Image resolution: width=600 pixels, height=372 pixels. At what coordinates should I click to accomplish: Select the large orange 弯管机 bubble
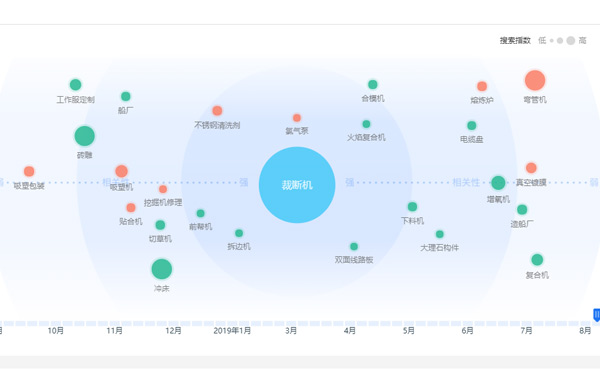click(x=535, y=80)
